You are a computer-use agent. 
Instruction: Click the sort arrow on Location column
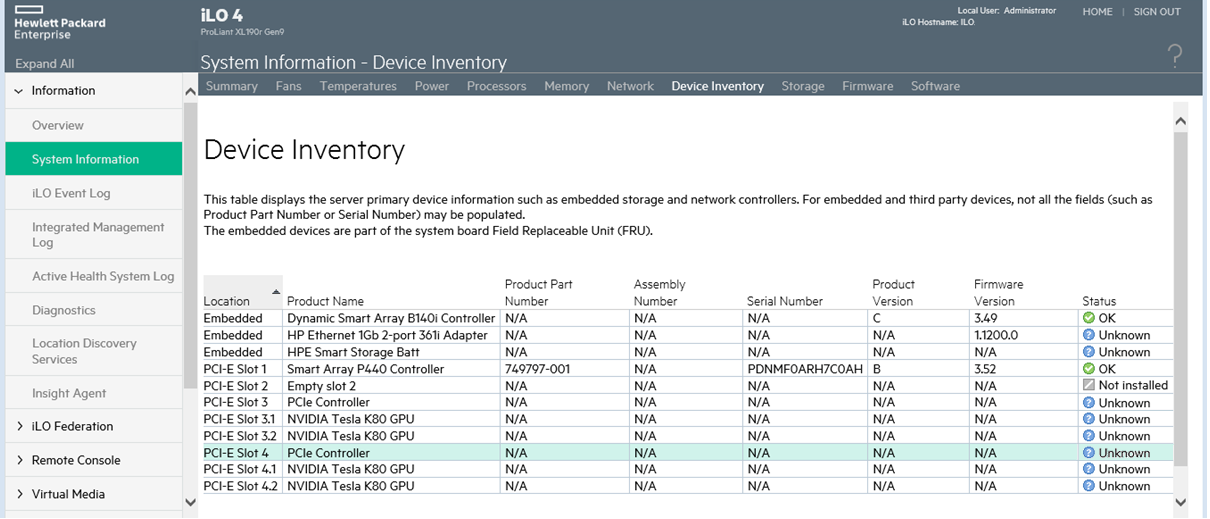click(276, 291)
